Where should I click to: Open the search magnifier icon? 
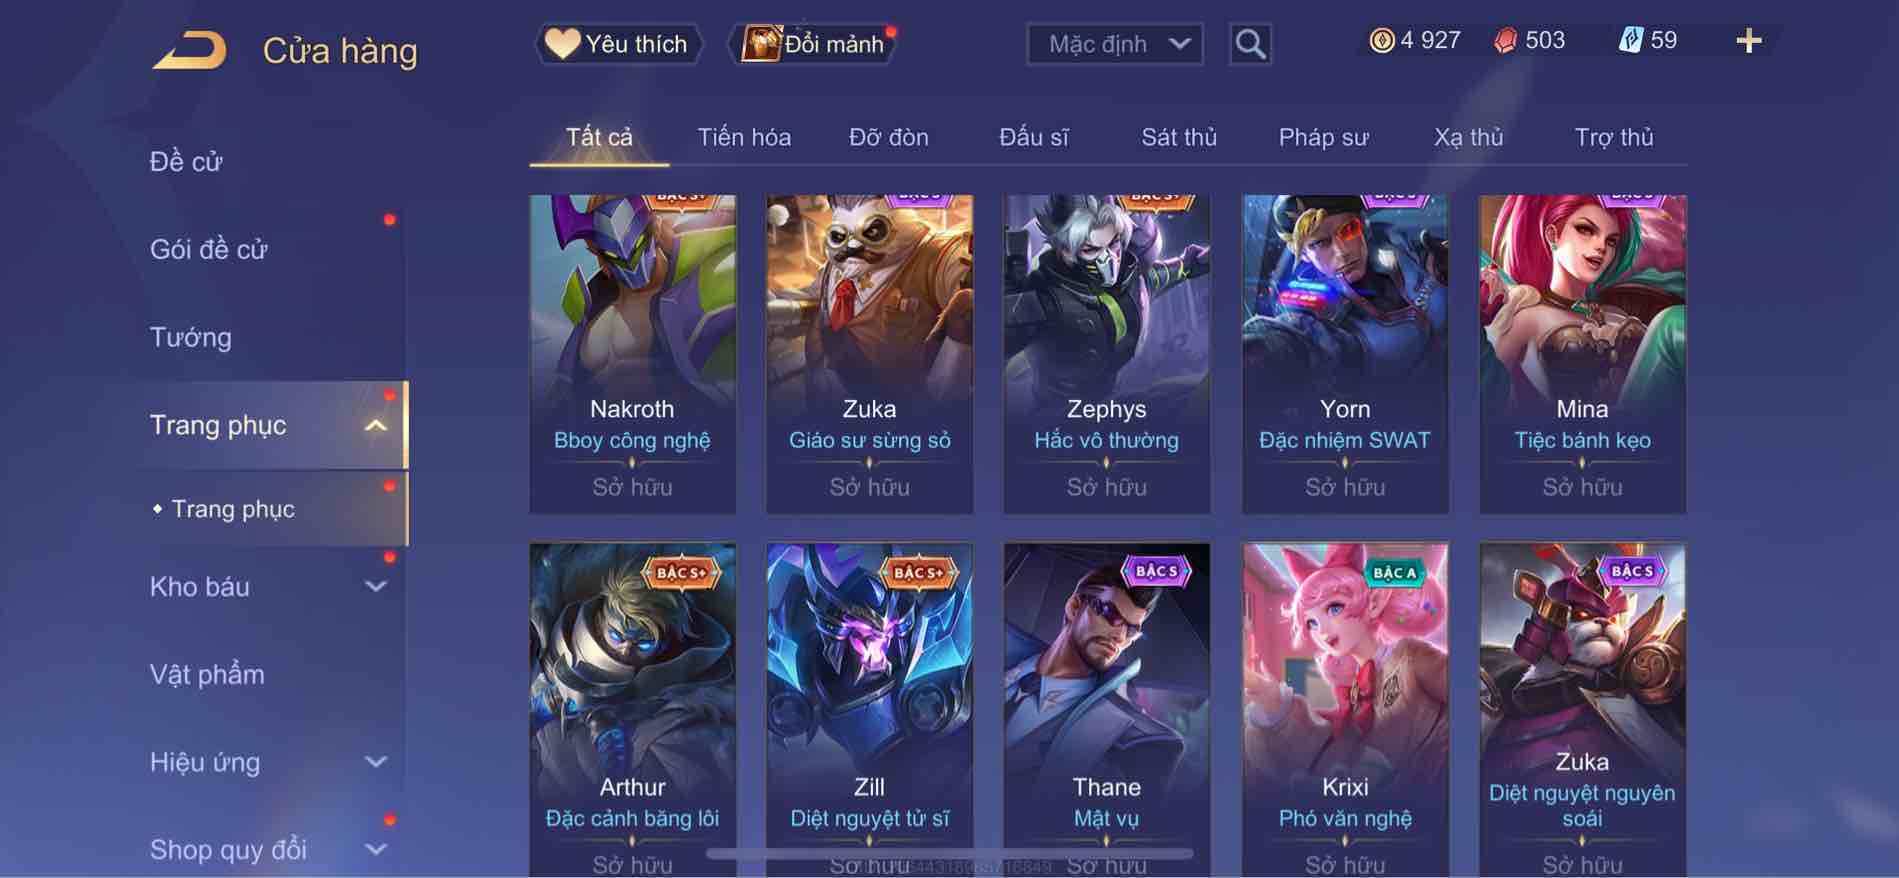[1250, 44]
